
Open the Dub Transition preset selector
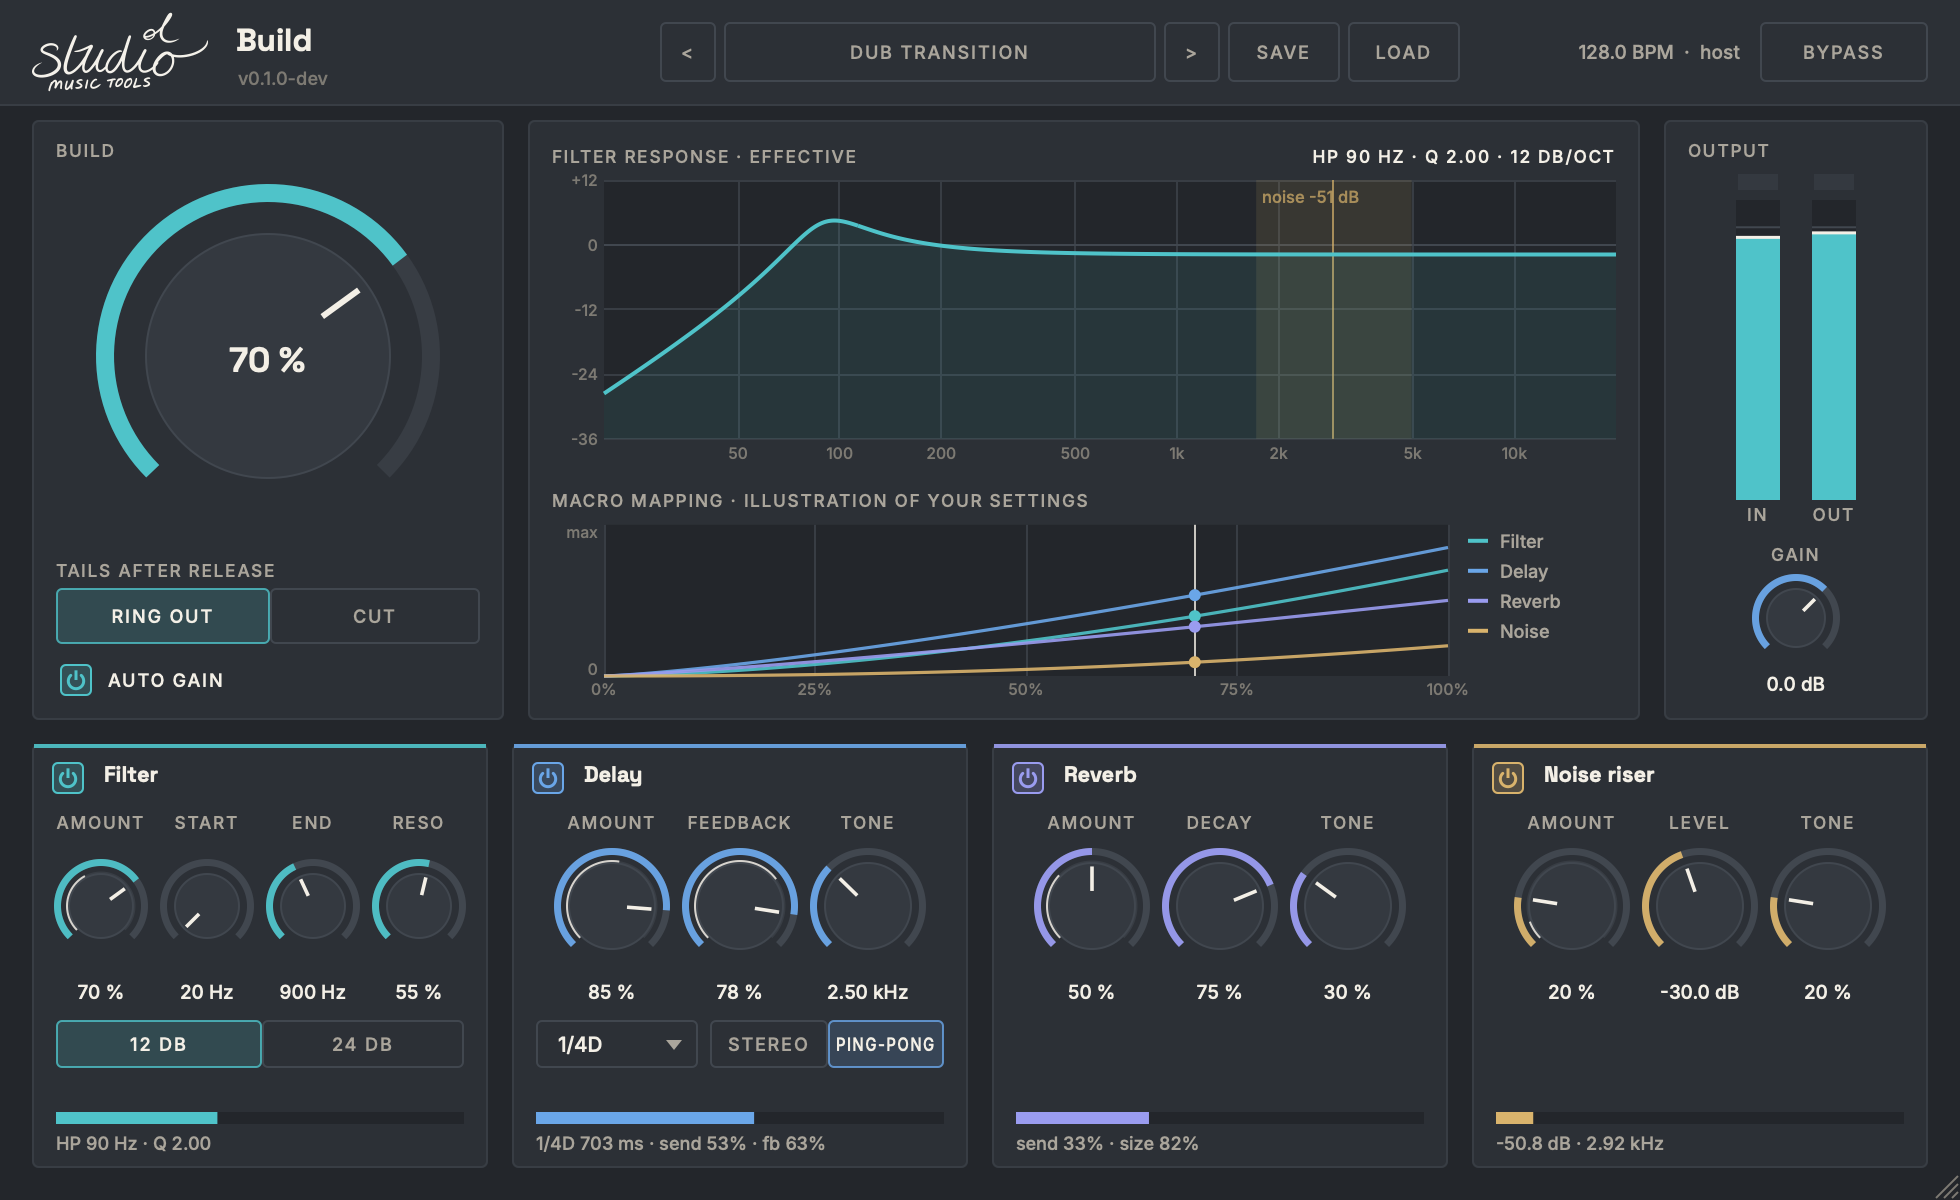pos(940,52)
